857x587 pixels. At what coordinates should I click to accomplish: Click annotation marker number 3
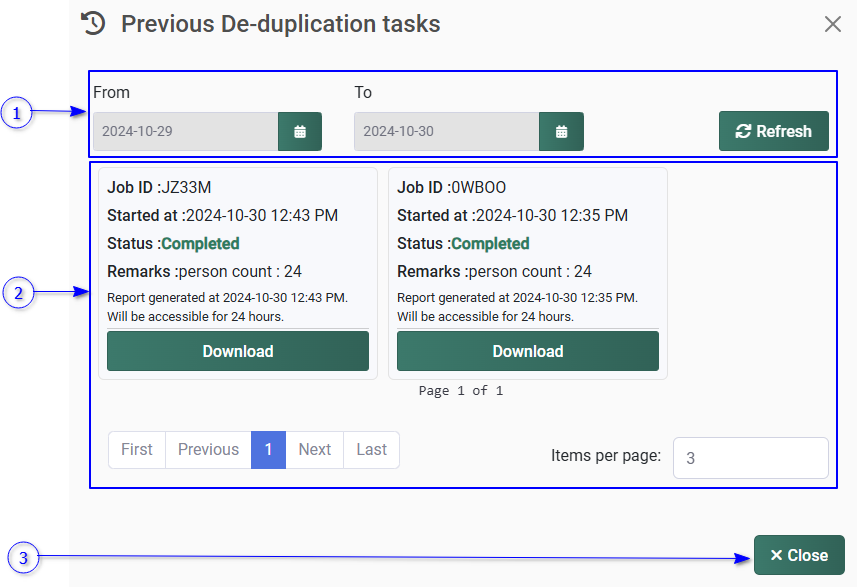coord(22,557)
